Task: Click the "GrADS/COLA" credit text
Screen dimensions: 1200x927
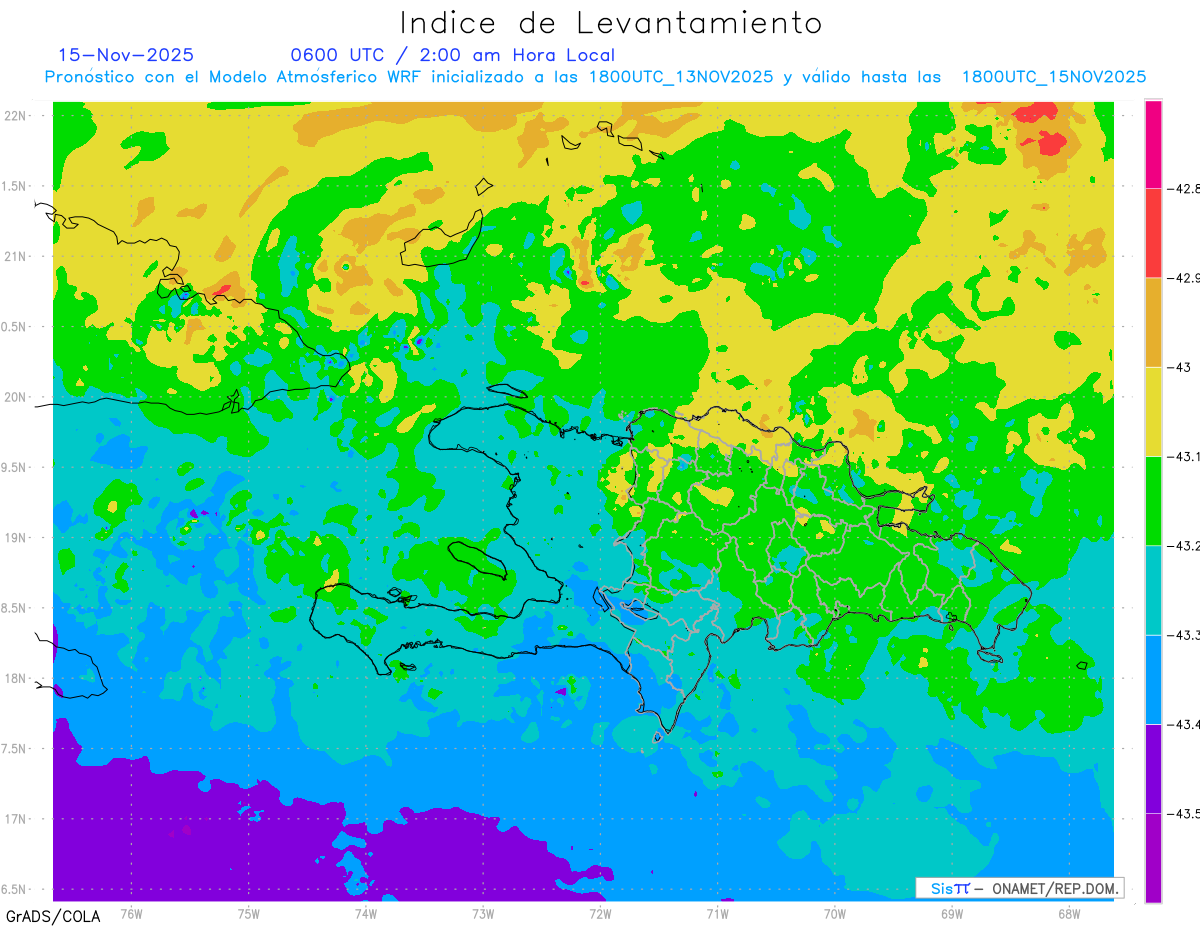Action: coord(53,916)
